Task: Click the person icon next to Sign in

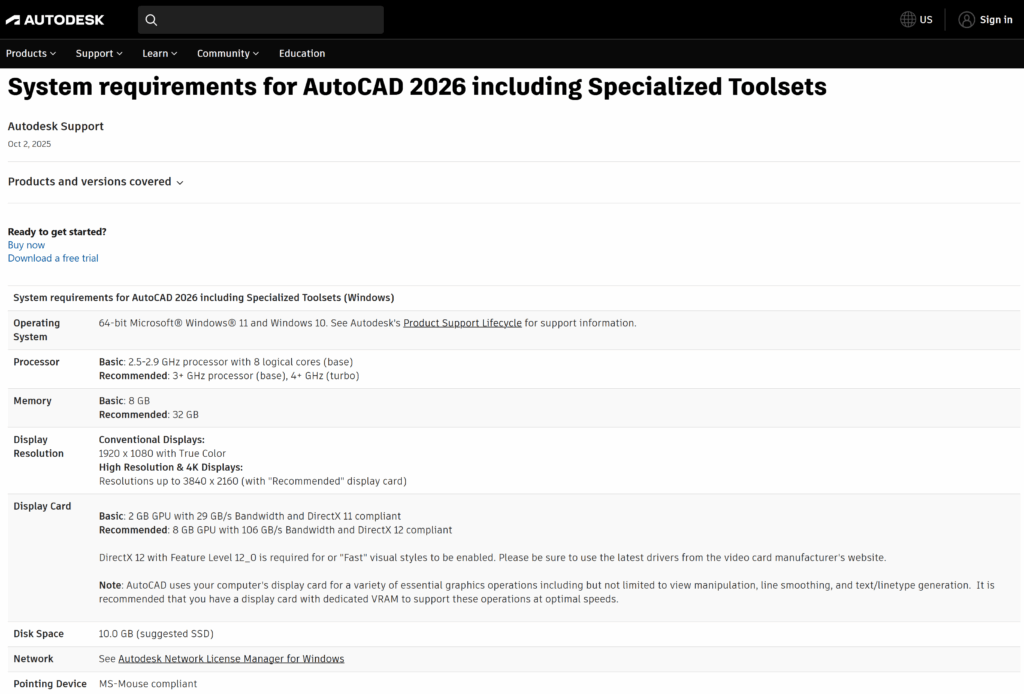Action: point(966,19)
